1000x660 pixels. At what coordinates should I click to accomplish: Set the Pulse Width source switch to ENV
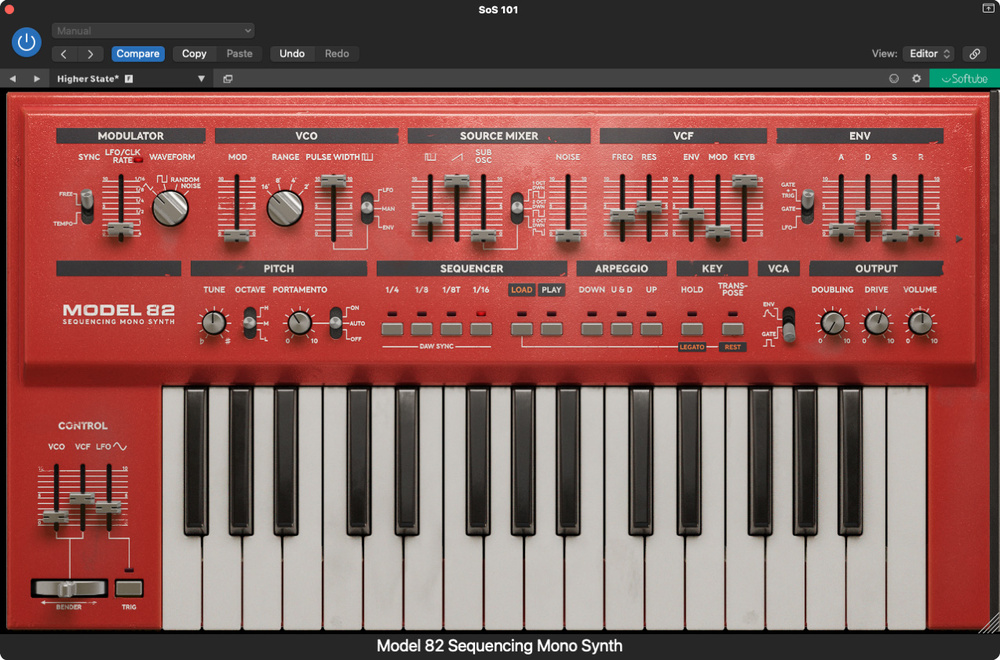click(x=367, y=218)
